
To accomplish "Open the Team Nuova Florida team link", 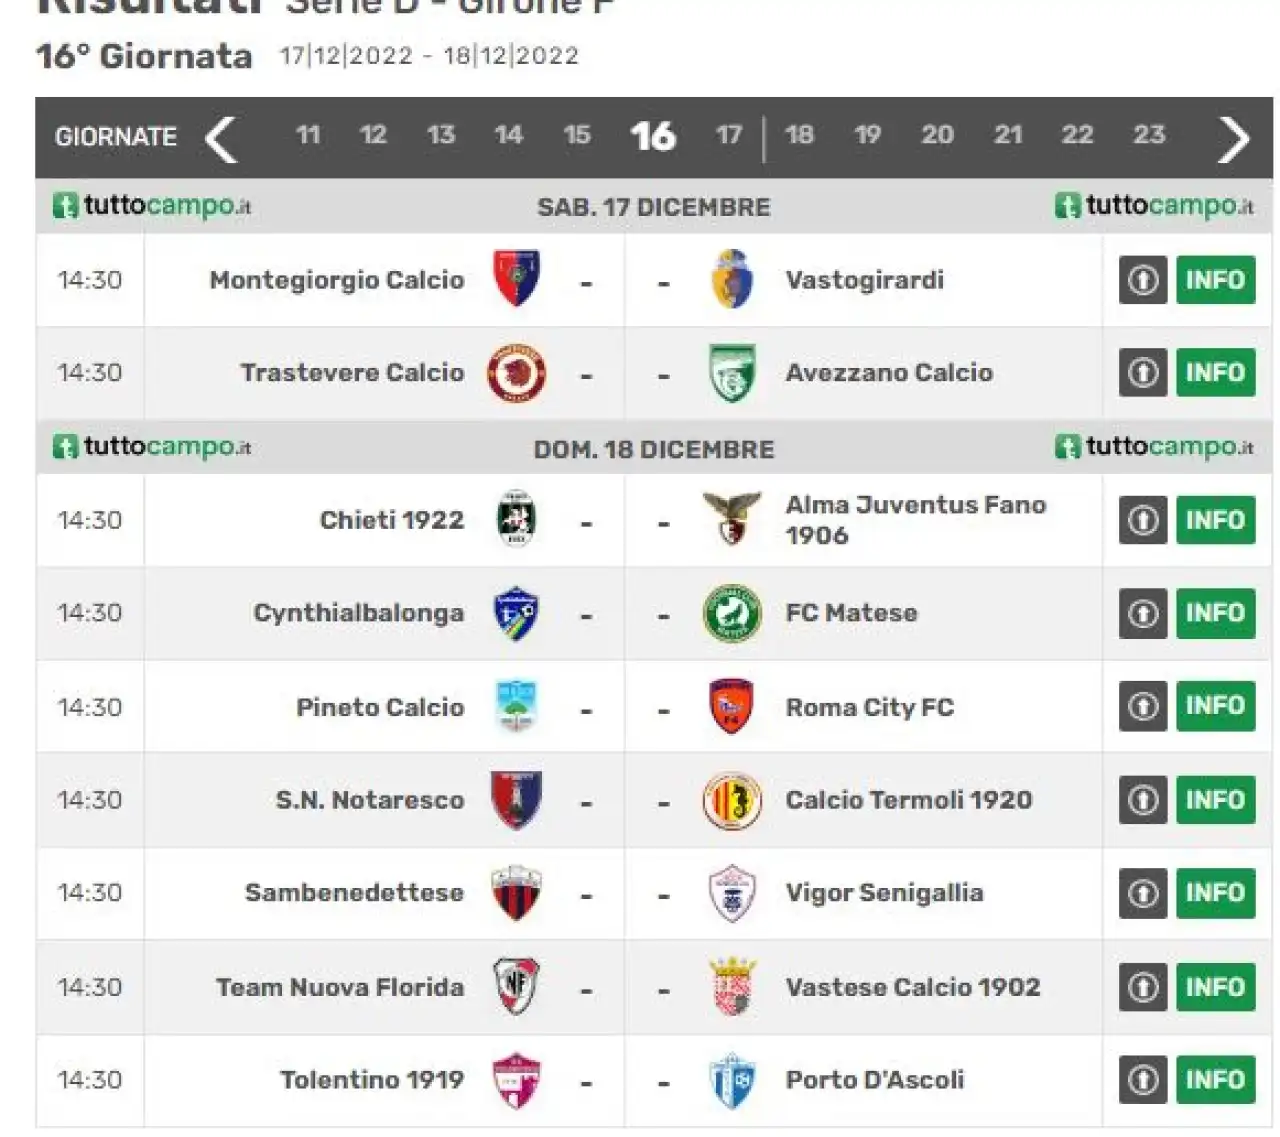I will pos(340,987).
